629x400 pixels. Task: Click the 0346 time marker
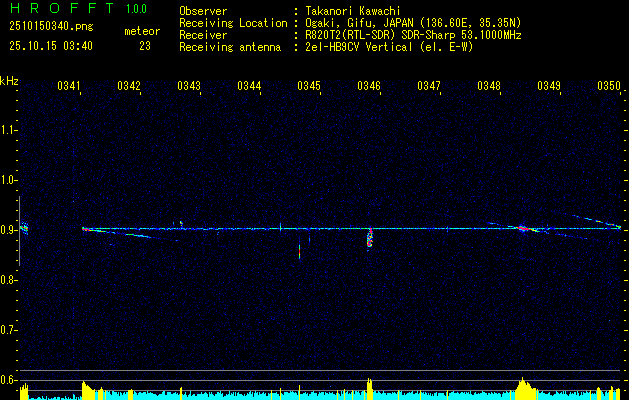369,86
